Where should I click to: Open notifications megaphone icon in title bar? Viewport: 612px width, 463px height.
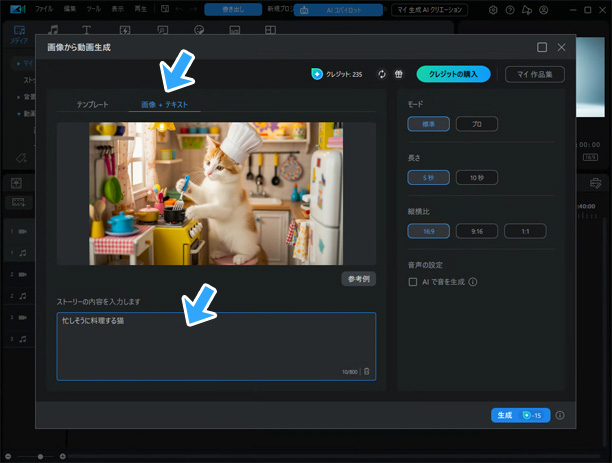pyautogui.click(x=527, y=10)
